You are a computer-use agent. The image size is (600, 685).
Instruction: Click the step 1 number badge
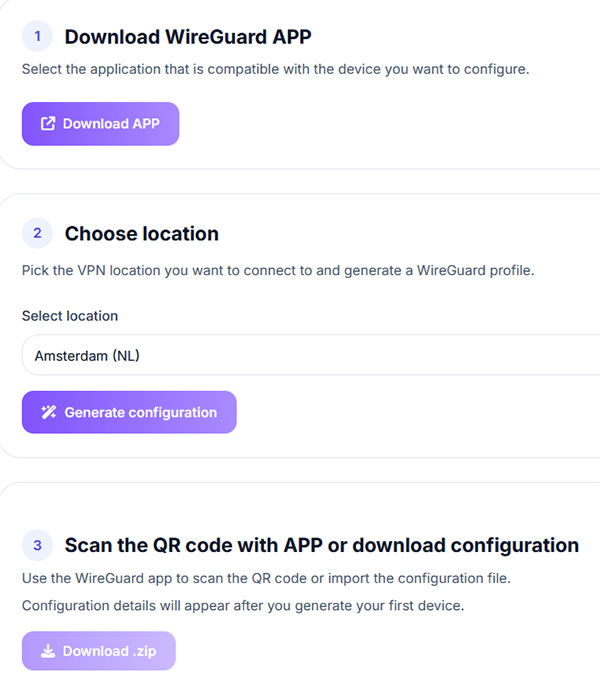tap(37, 37)
